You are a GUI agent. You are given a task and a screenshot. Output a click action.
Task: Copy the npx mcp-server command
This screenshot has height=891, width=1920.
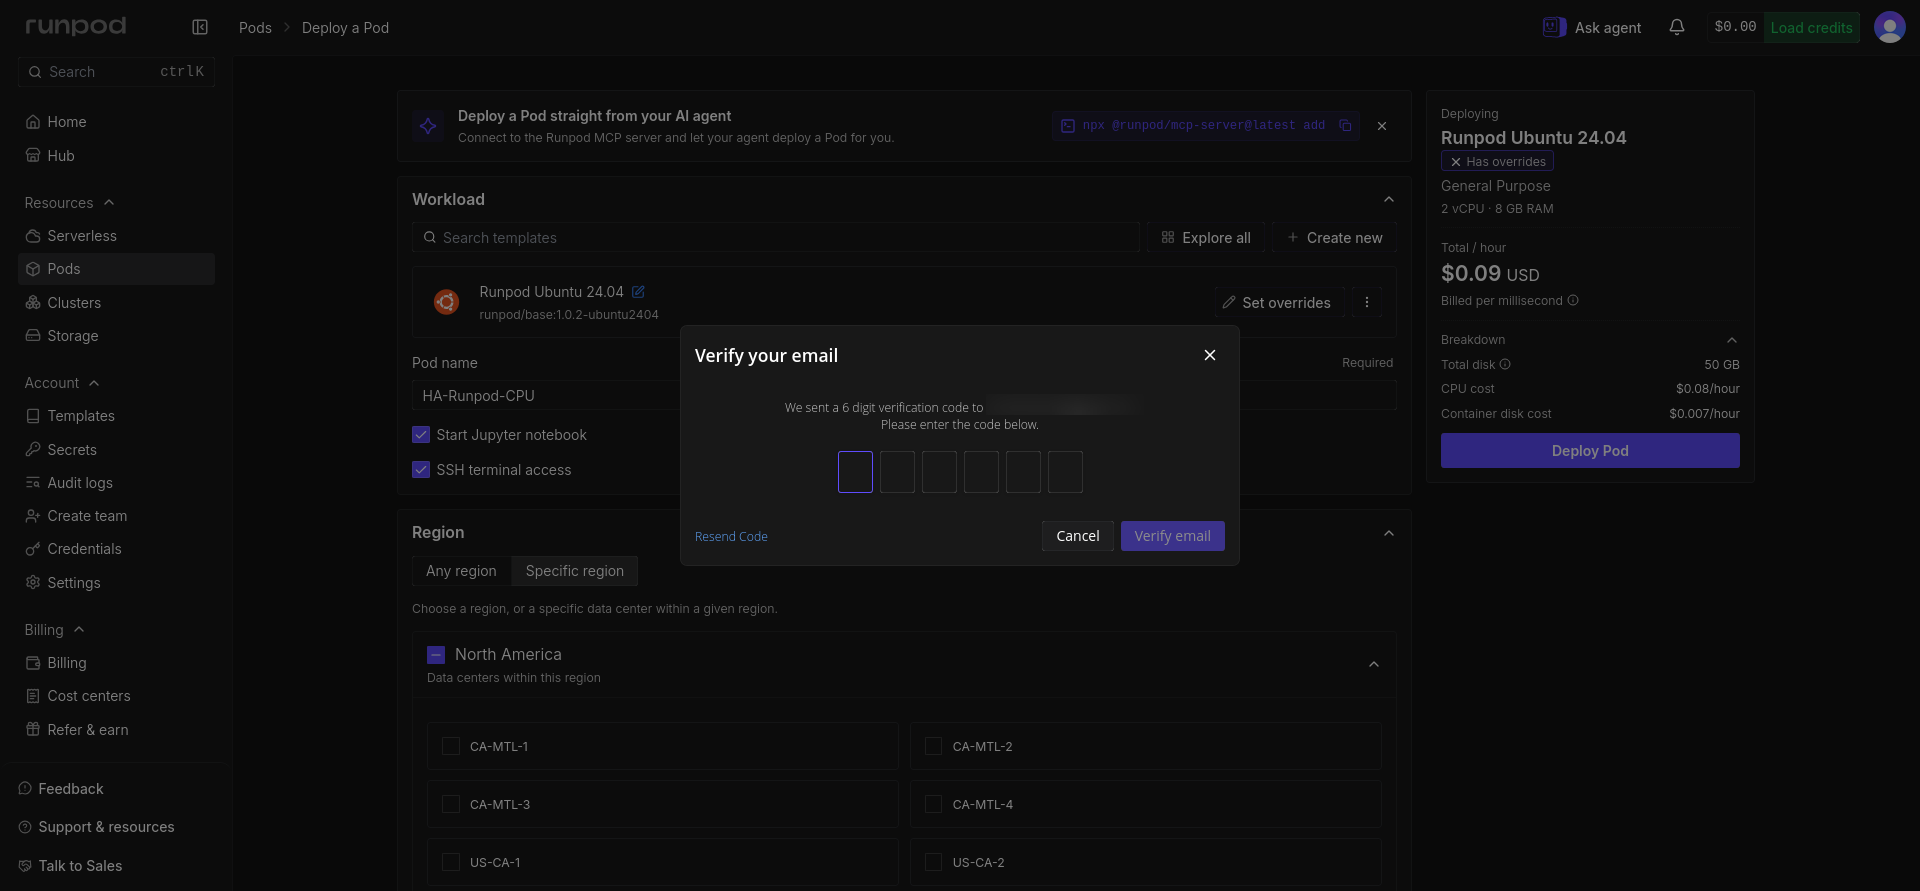(x=1345, y=125)
